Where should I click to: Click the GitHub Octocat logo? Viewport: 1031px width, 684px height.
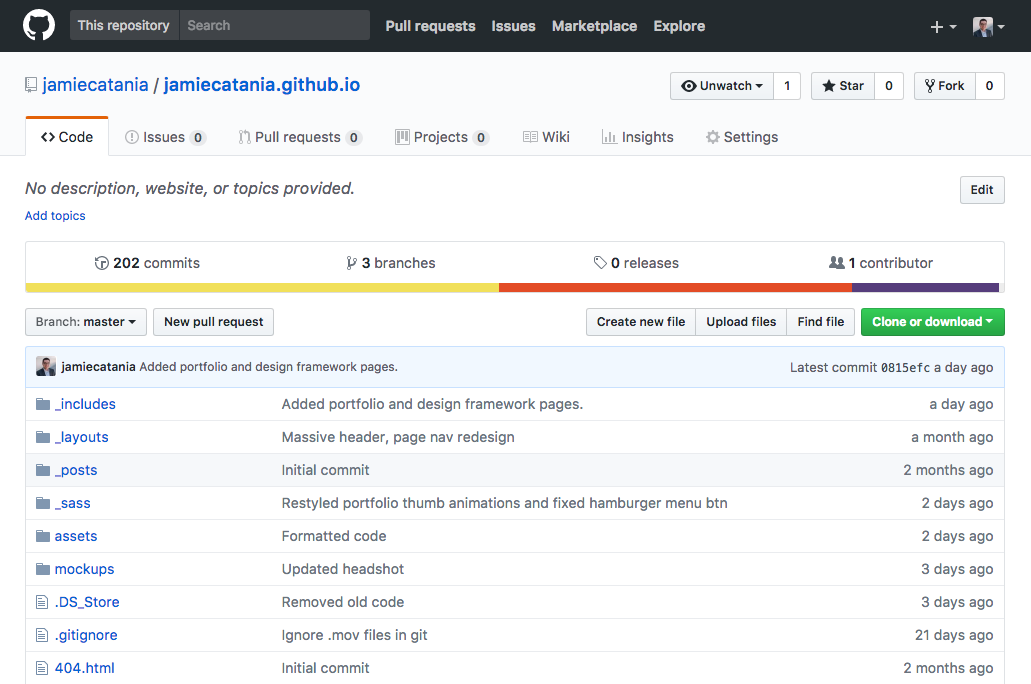click(39, 25)
